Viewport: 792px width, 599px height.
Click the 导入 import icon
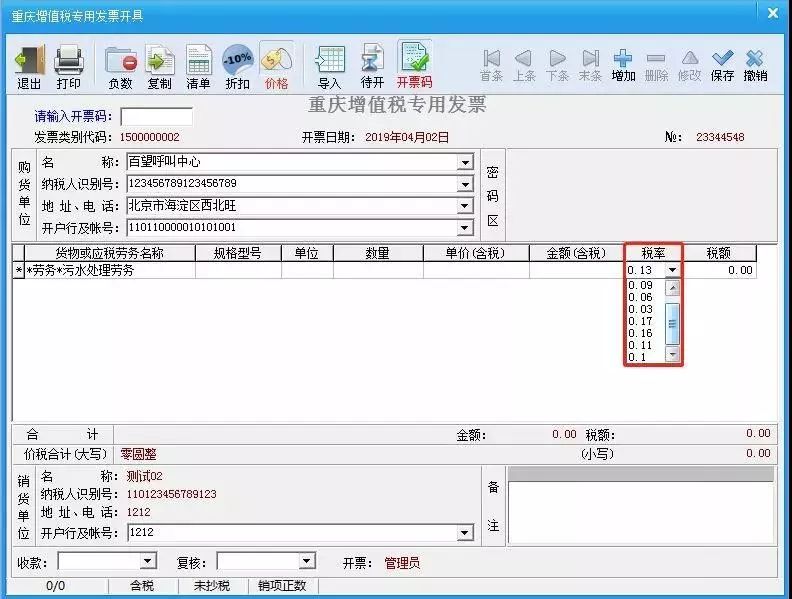(329, 66)
